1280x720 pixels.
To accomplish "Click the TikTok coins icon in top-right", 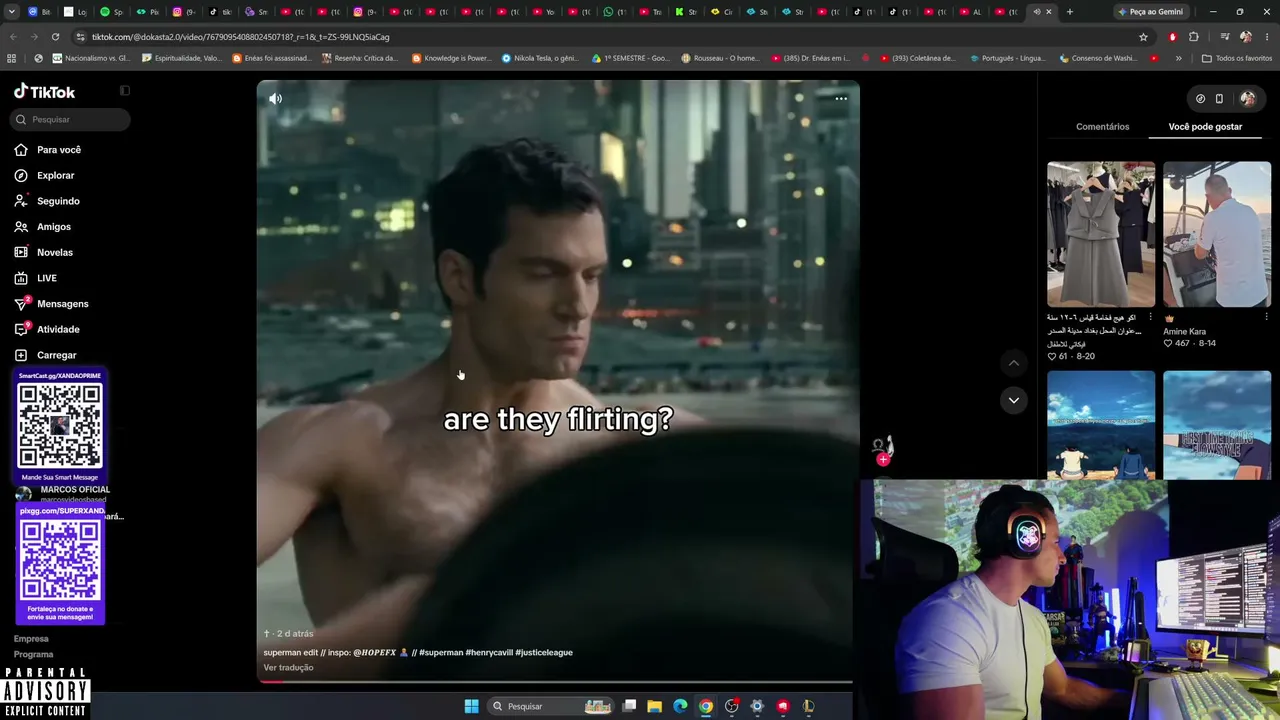I will click(1200, 98).
